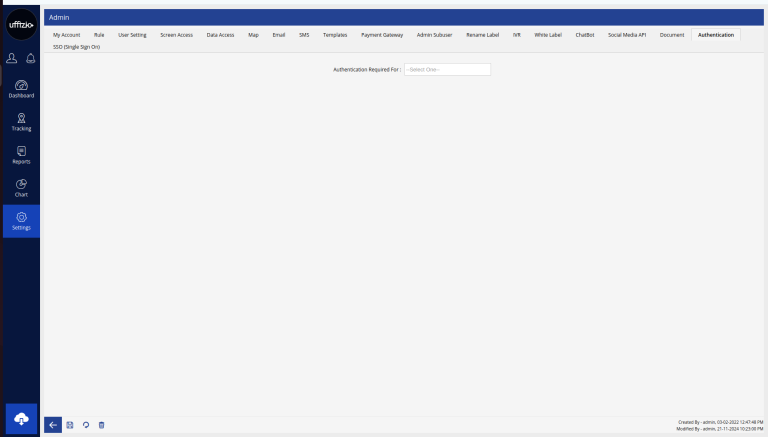
Task: Click the cloud download icon
Action: click(x=21, y=418)
